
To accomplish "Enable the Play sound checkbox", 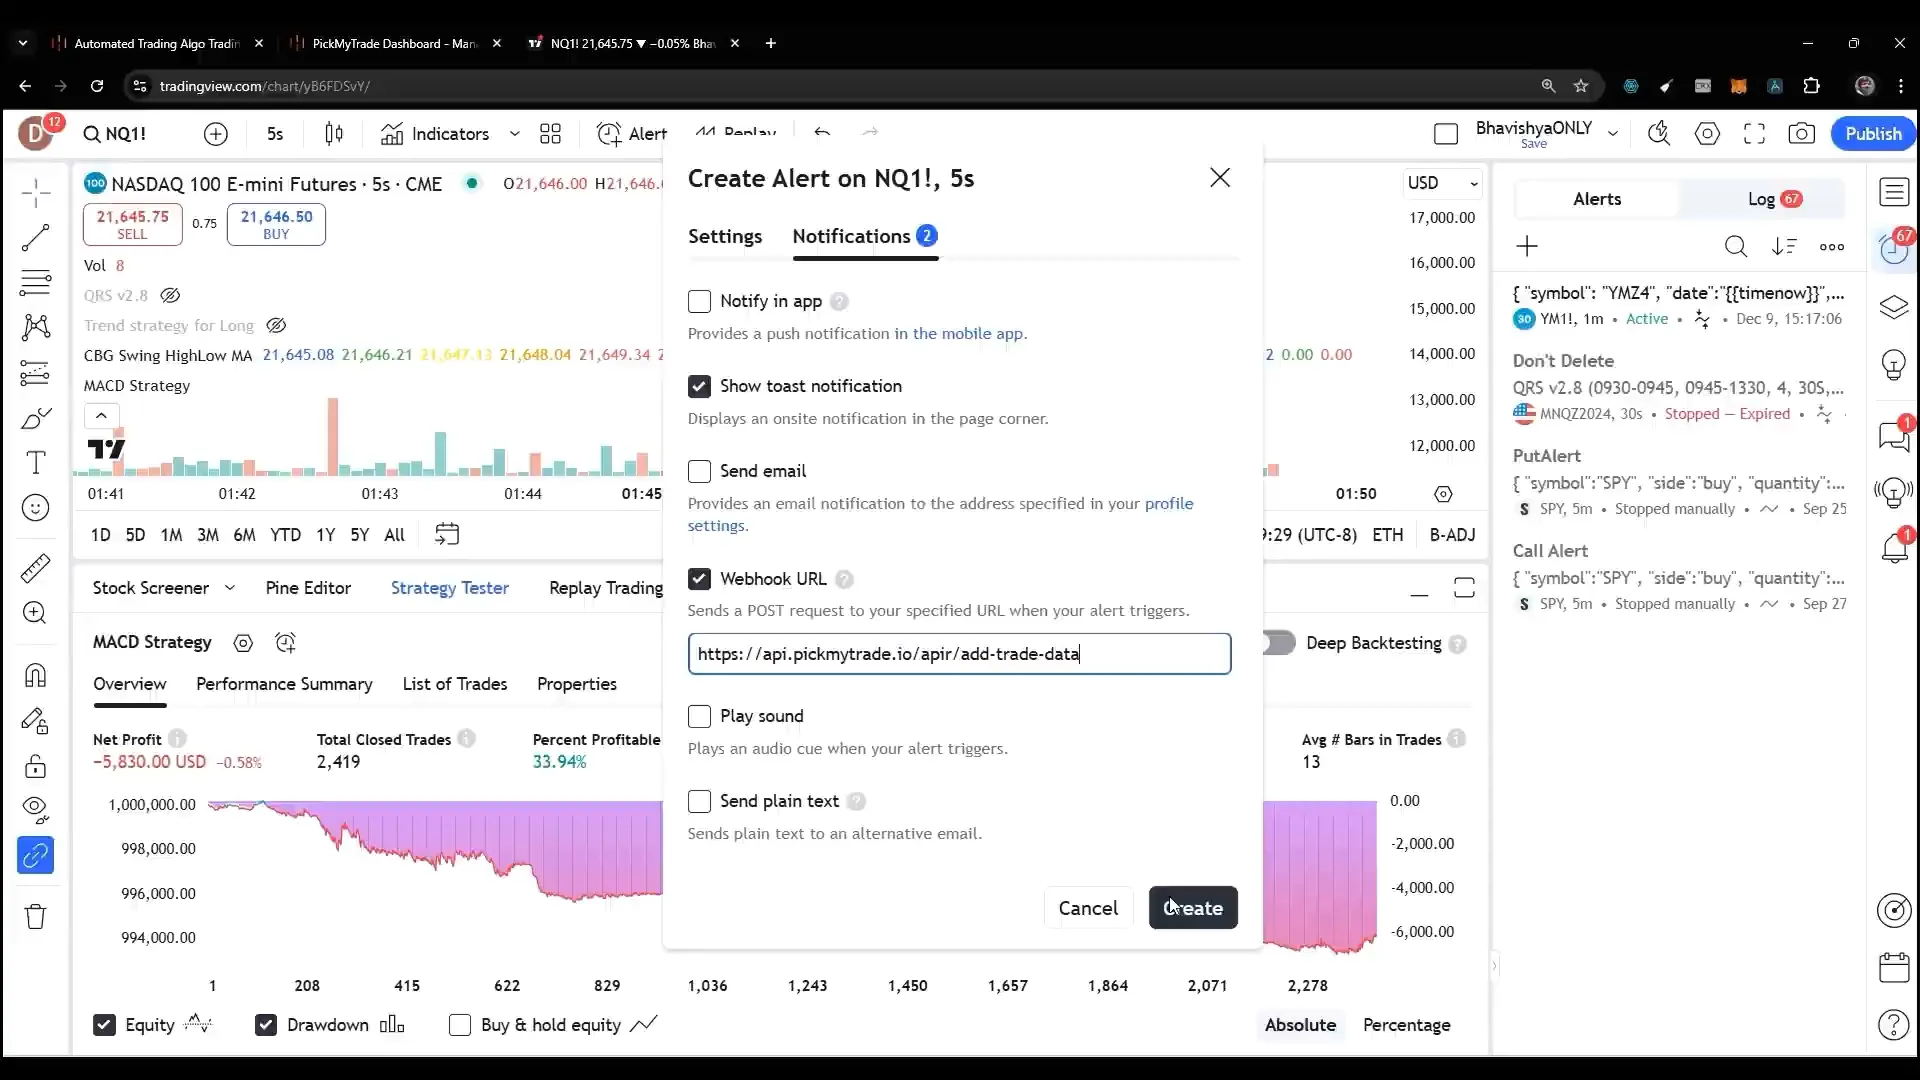I will 699,716.
